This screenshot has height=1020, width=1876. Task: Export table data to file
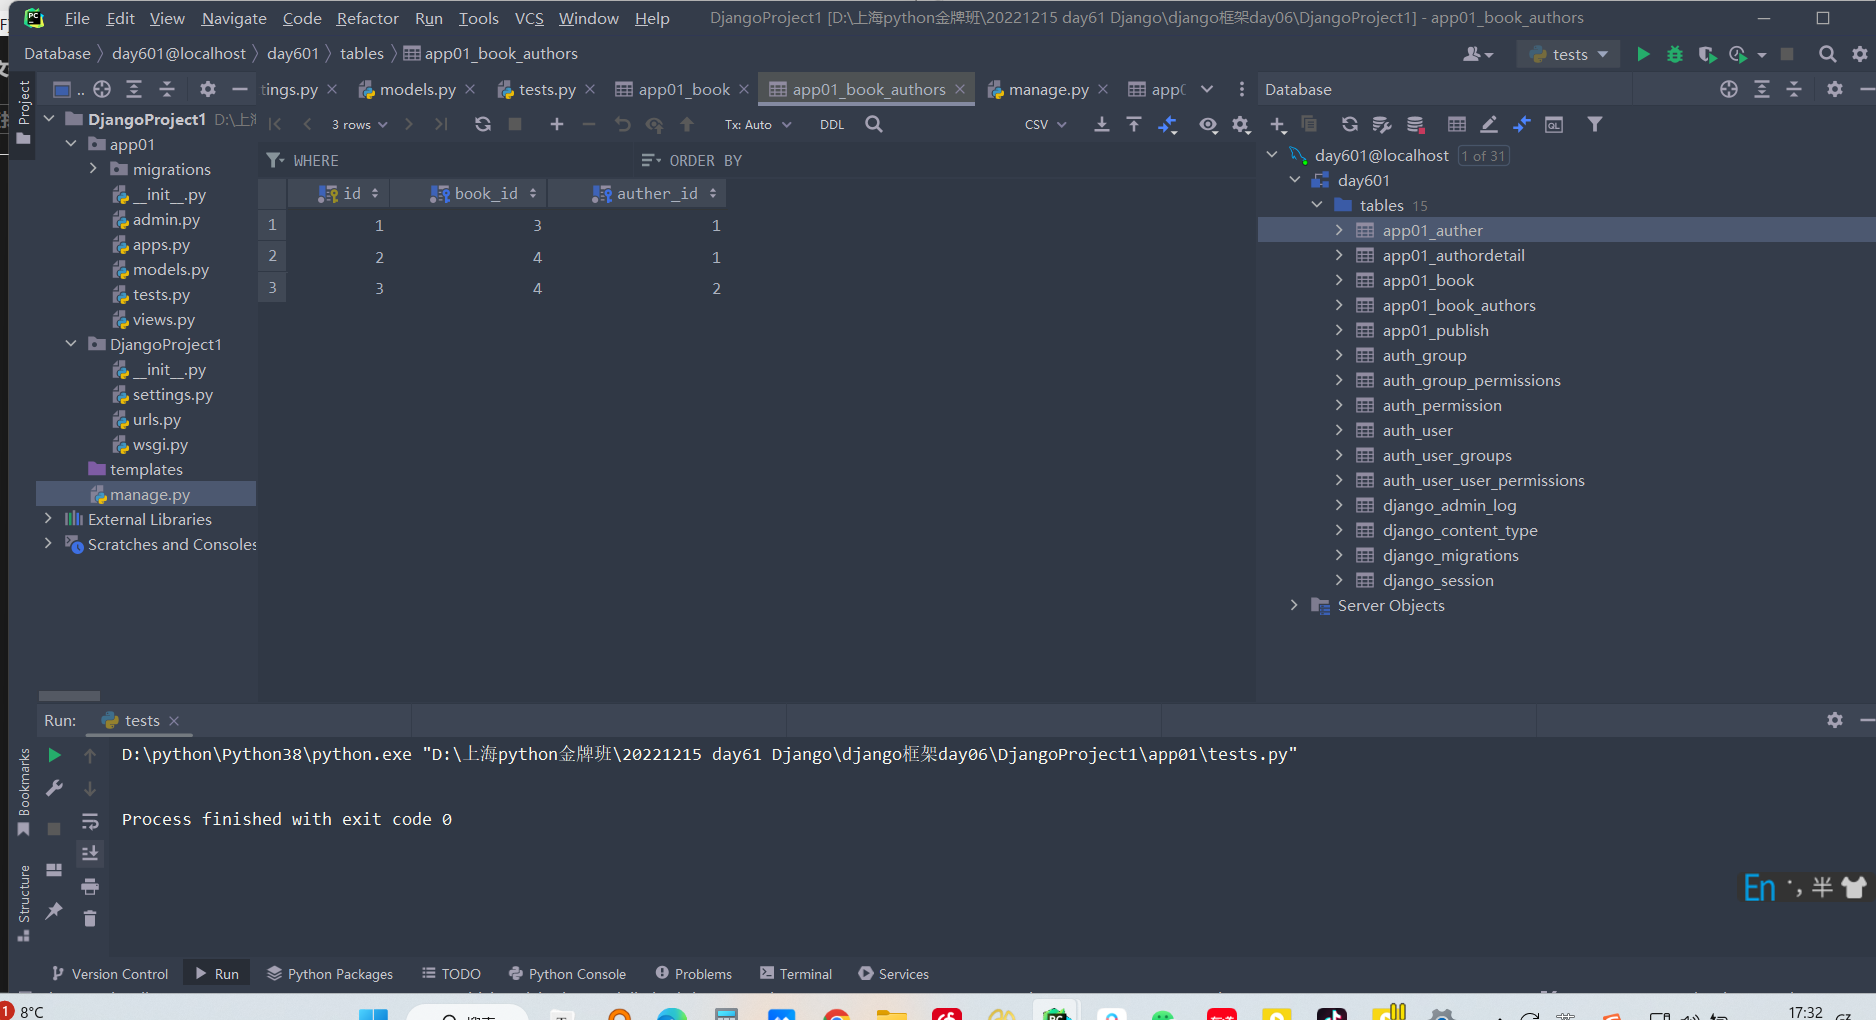1102,124
